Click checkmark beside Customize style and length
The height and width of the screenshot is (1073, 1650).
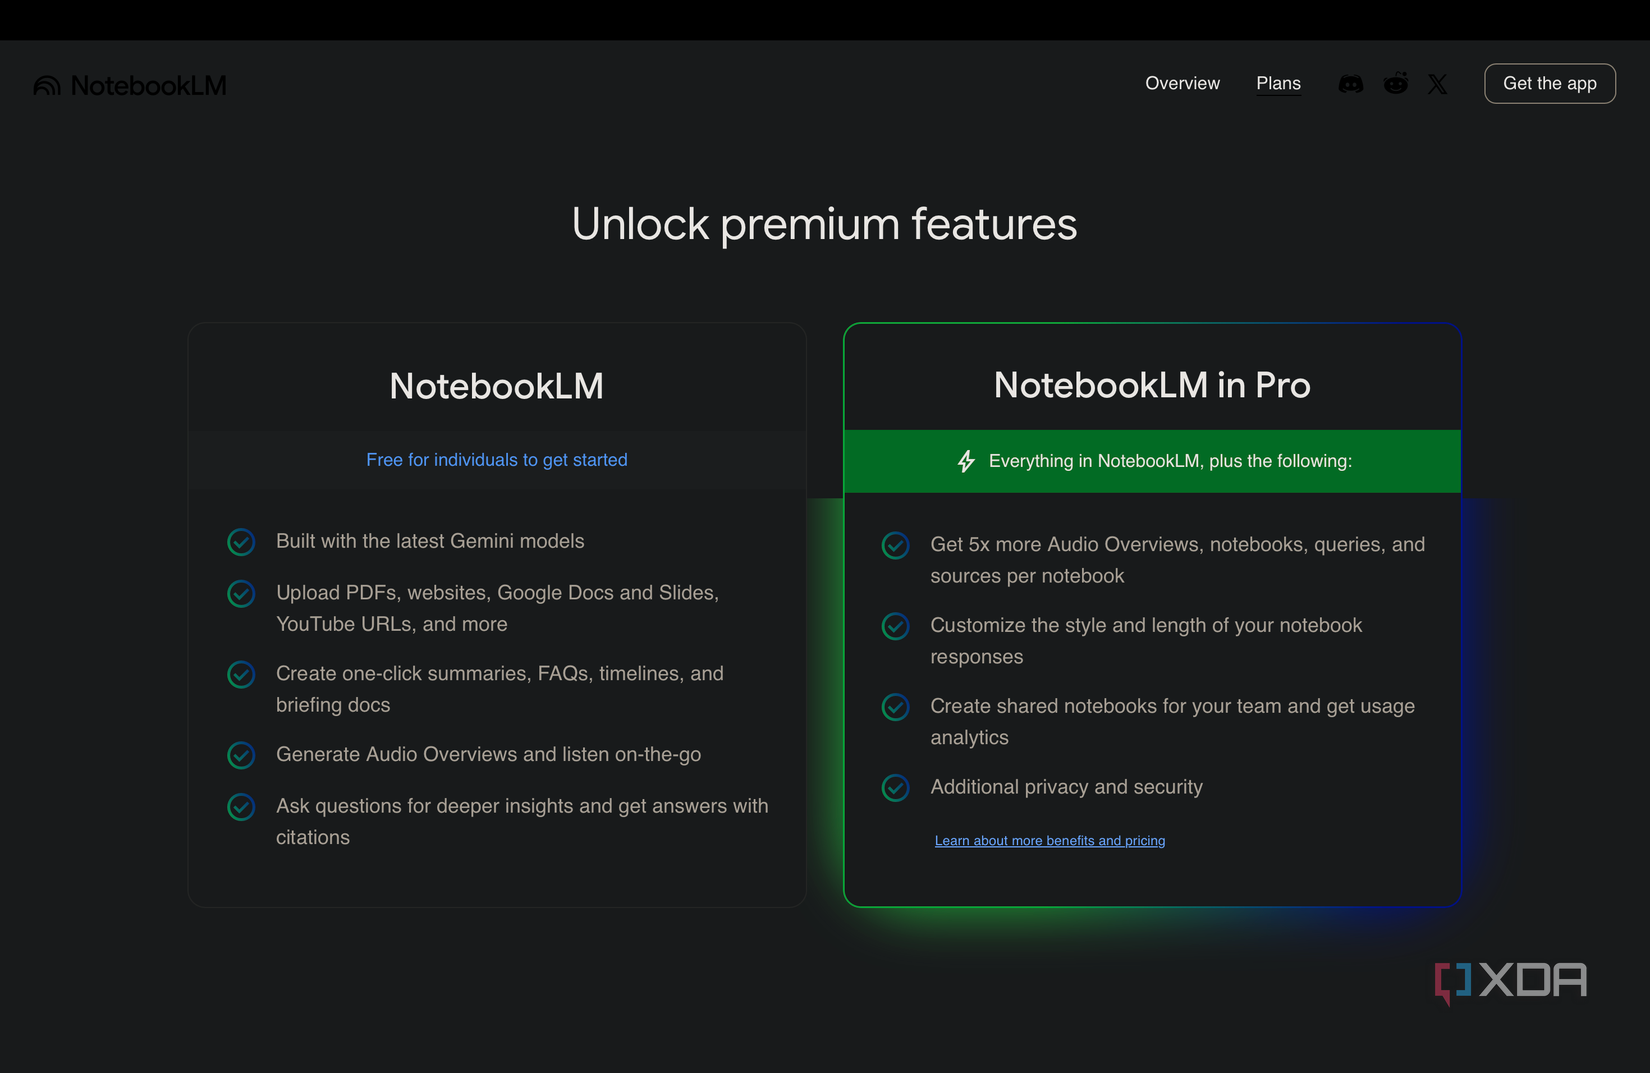[895, 626]
